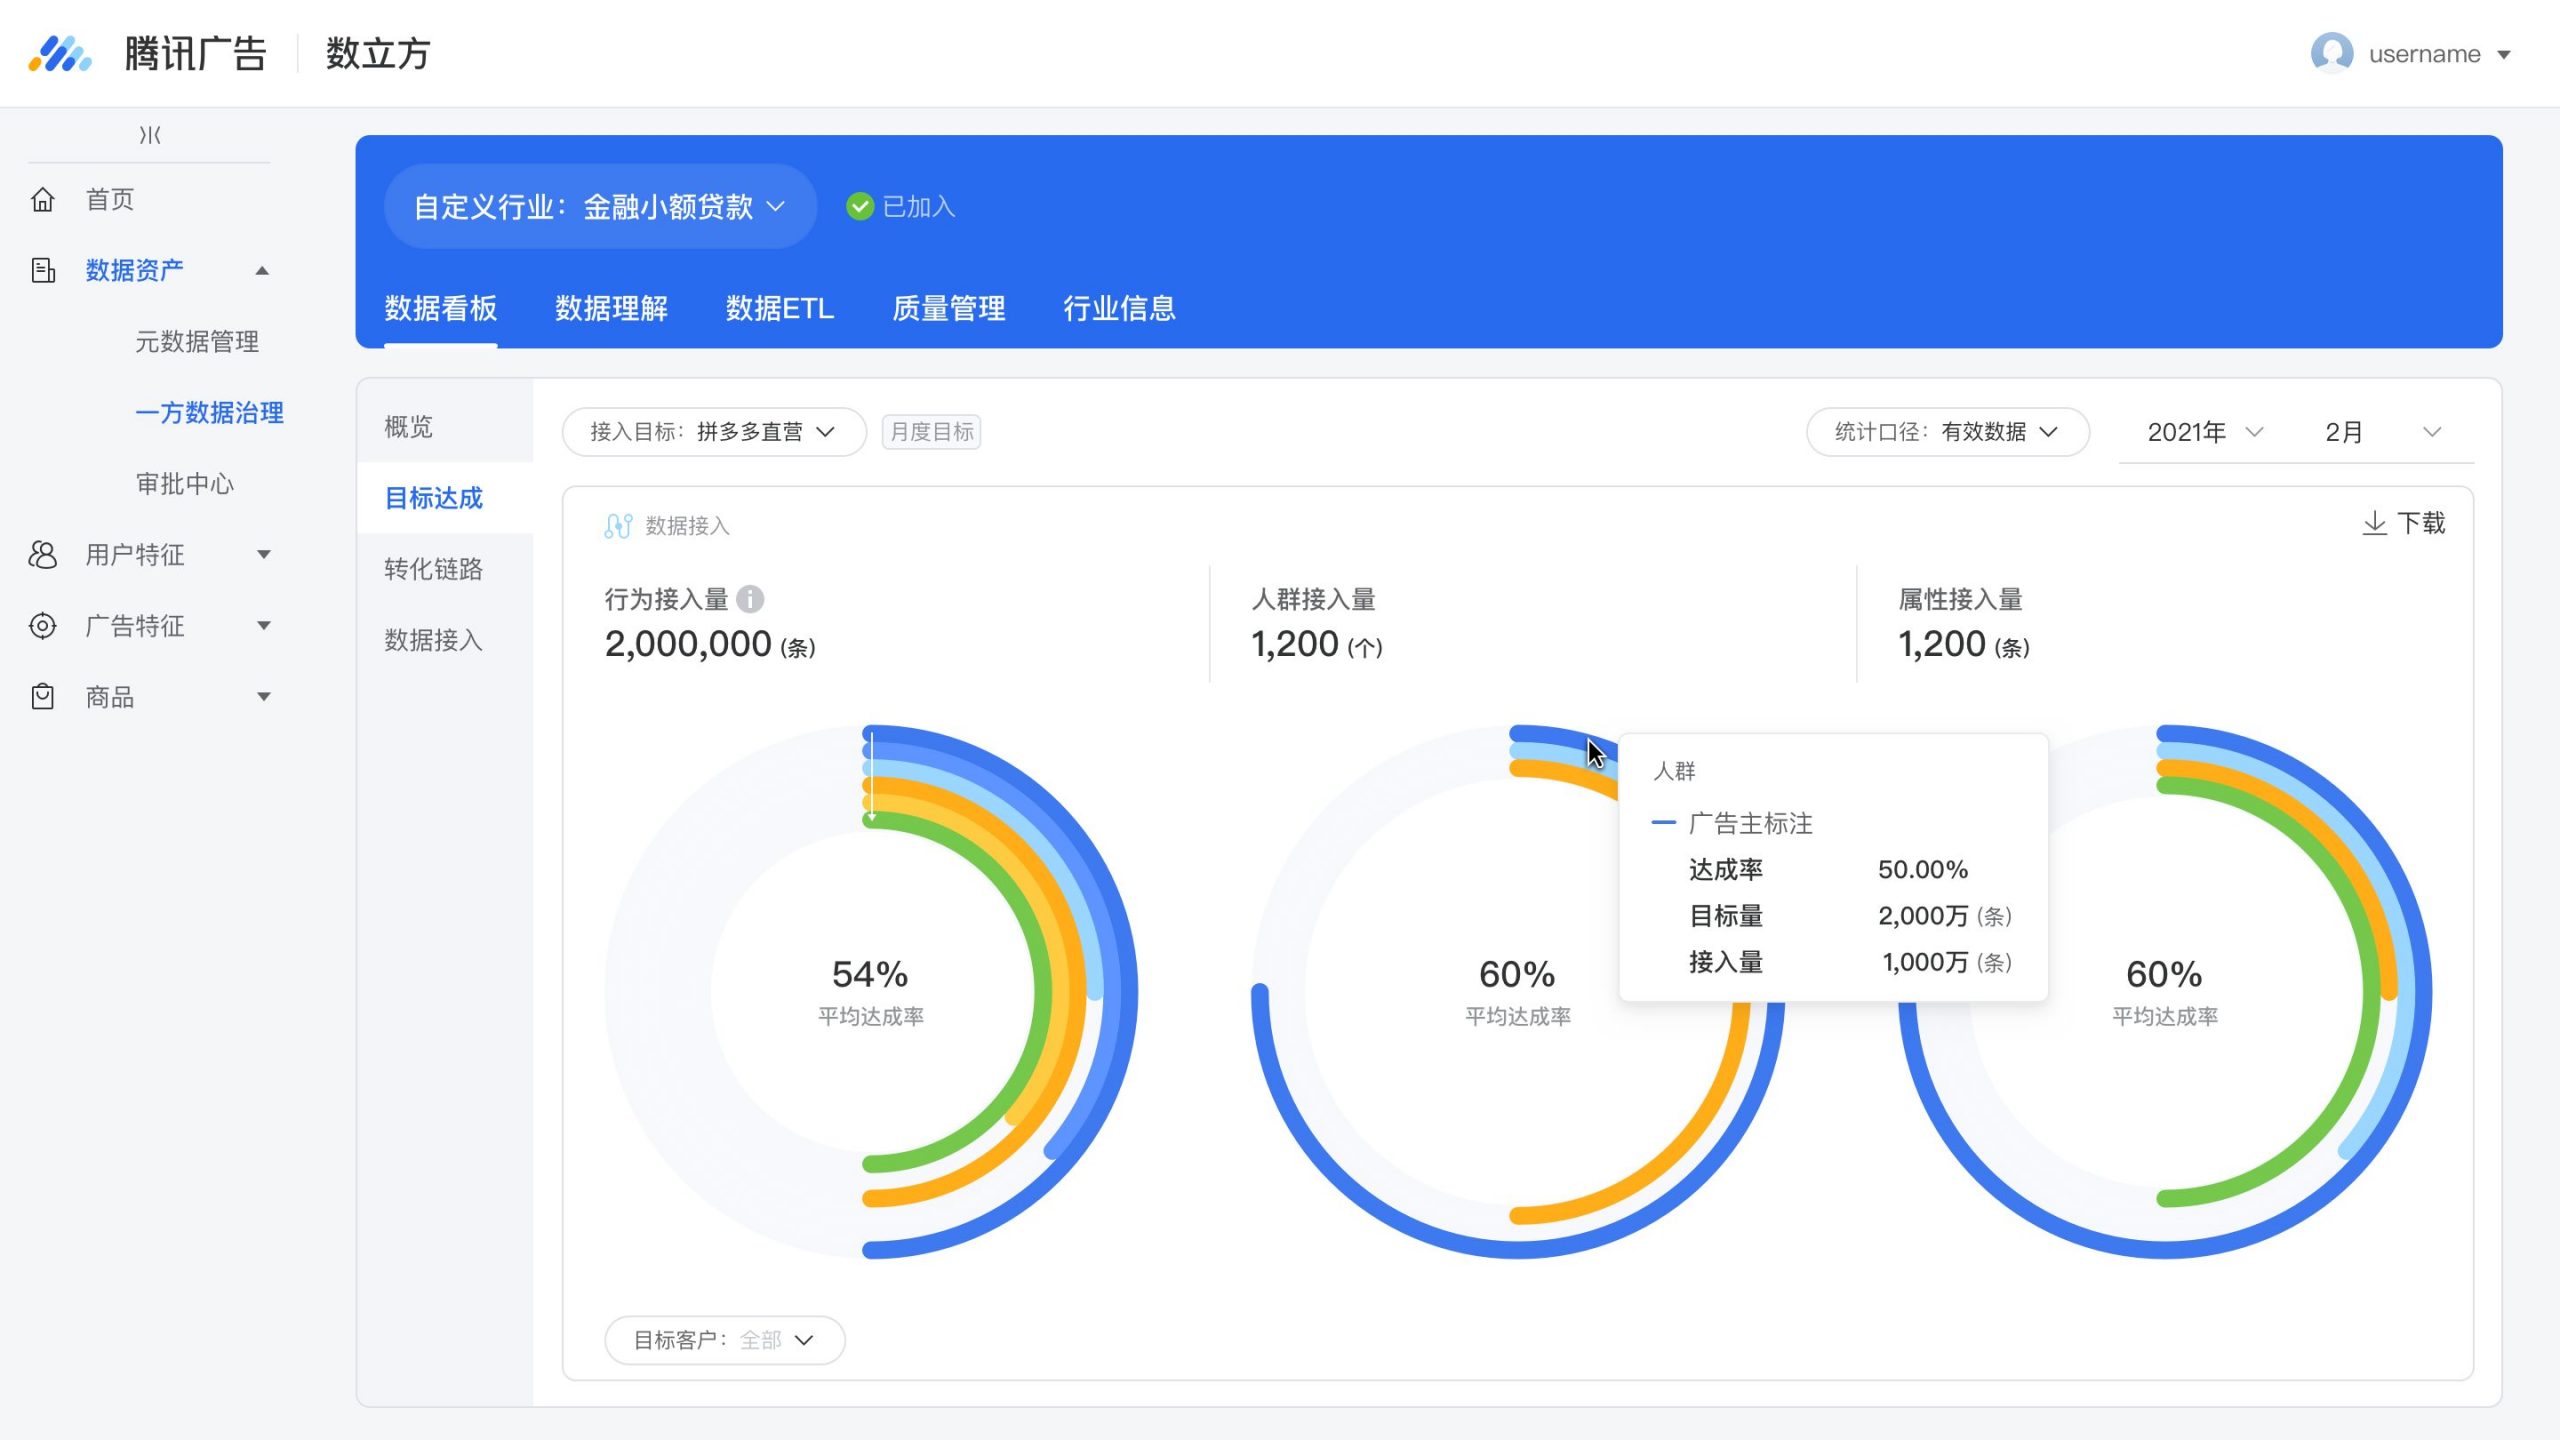The height and width of the screenshot is (1440, 2560).
Task: Click the sidebar collapse icon
Action: pyautogui.click(x=150, y=135)
